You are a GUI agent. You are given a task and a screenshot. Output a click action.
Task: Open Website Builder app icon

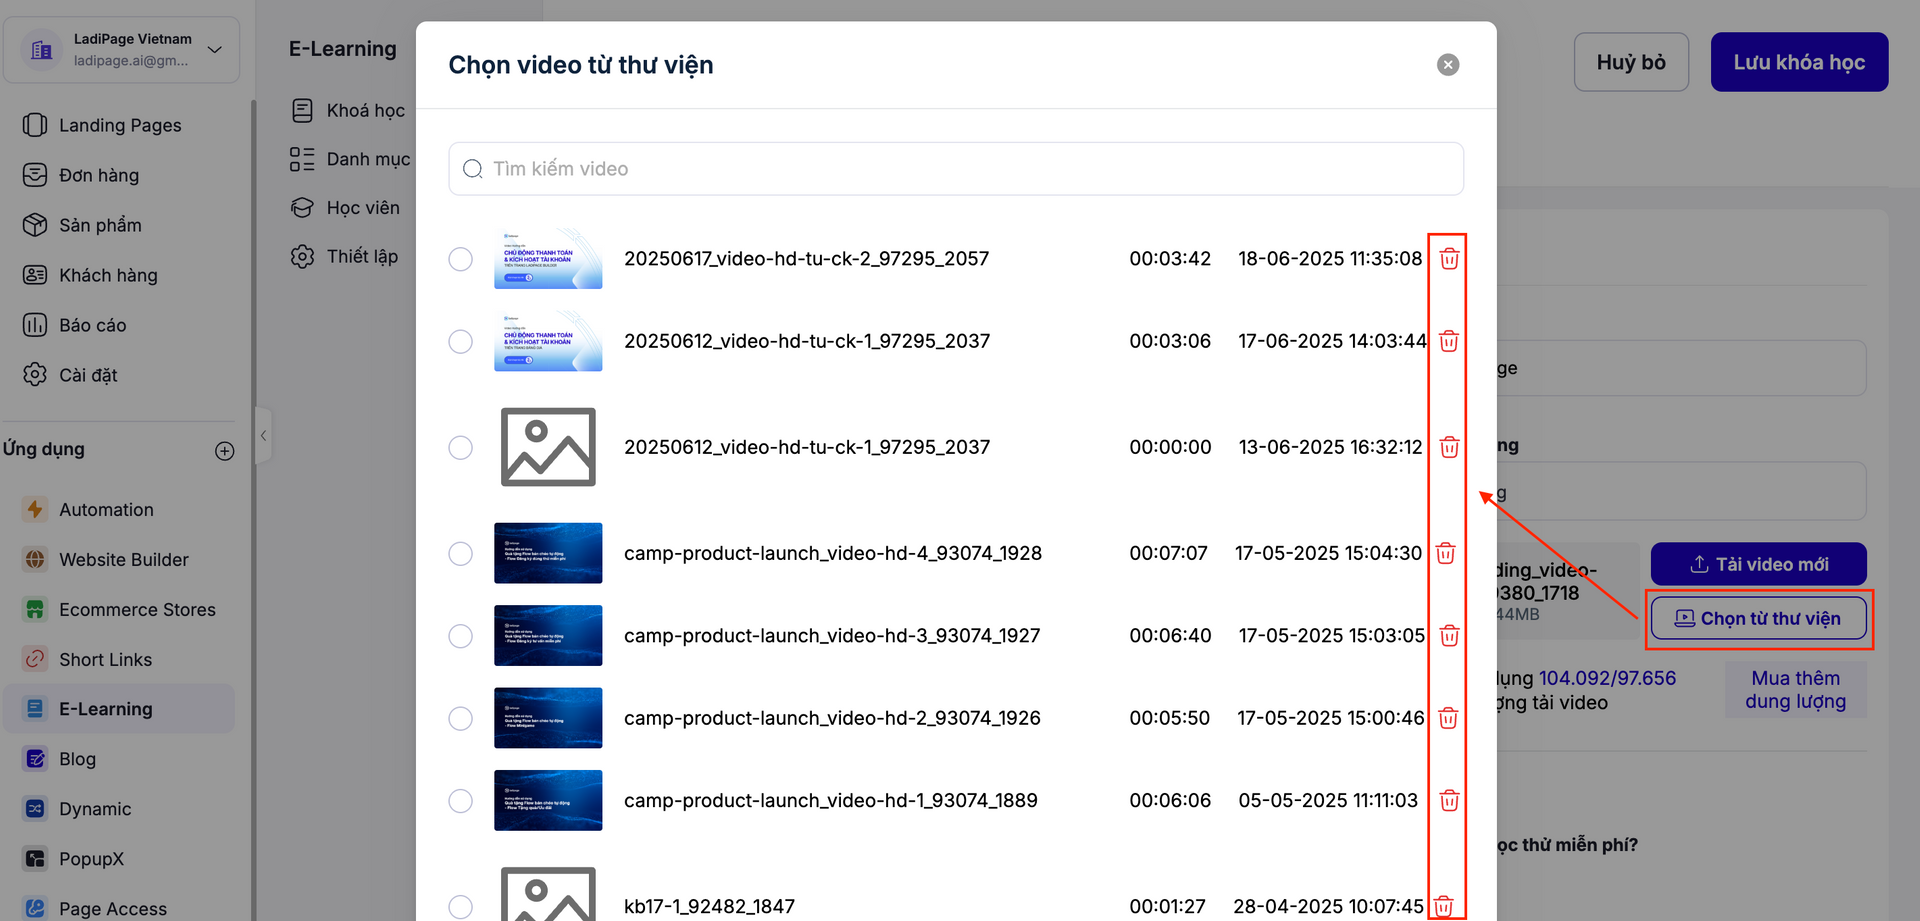tap(35, 560)
